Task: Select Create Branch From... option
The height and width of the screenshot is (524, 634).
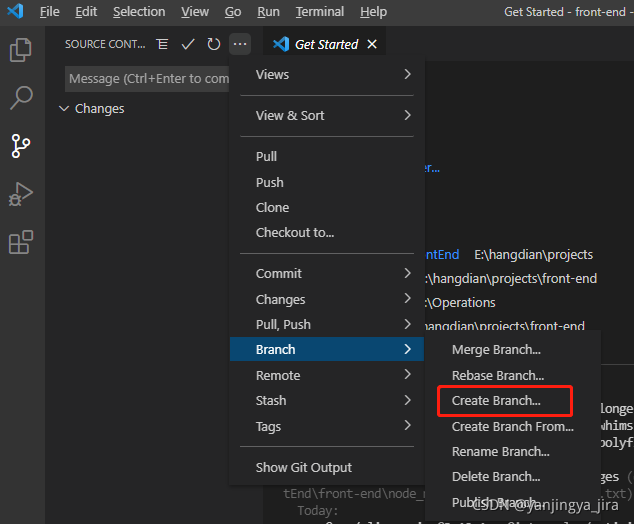Action: click(x=513, y=426)
